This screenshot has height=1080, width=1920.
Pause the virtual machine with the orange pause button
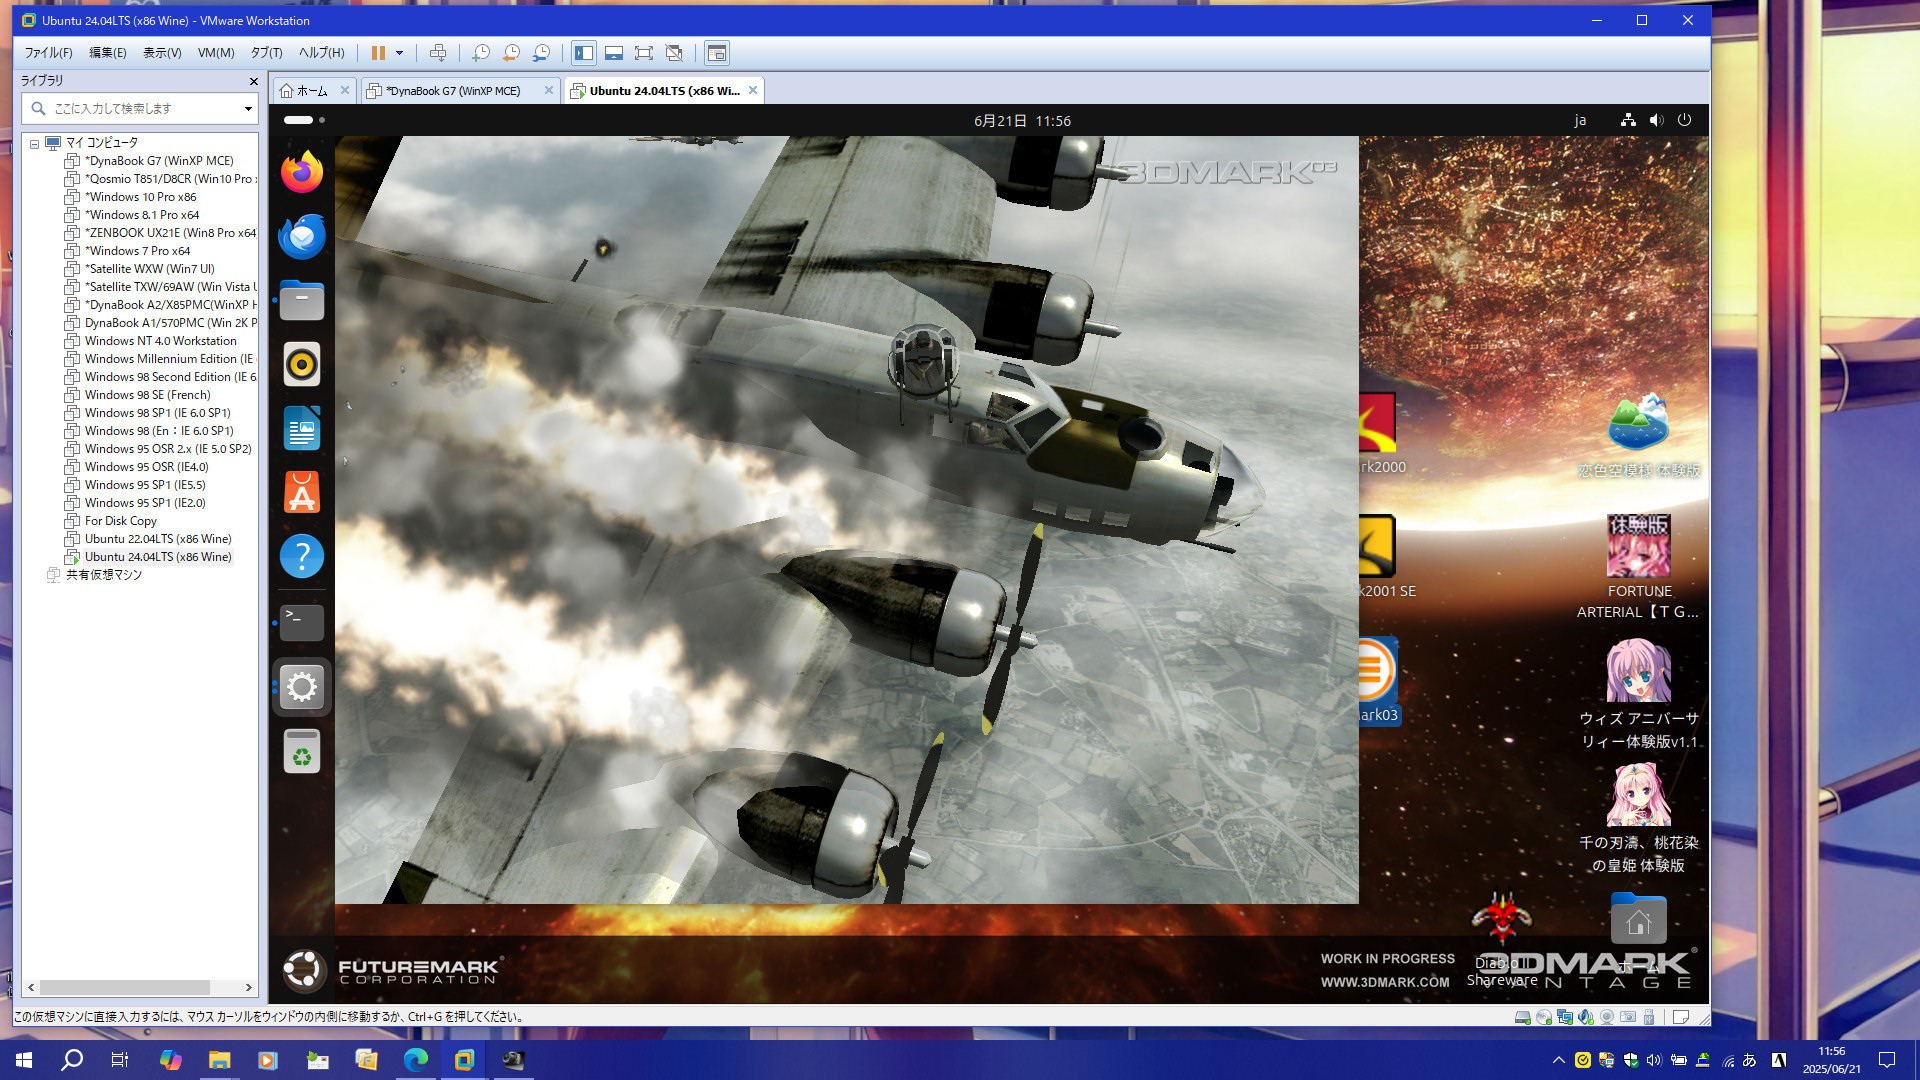point(378,53)
